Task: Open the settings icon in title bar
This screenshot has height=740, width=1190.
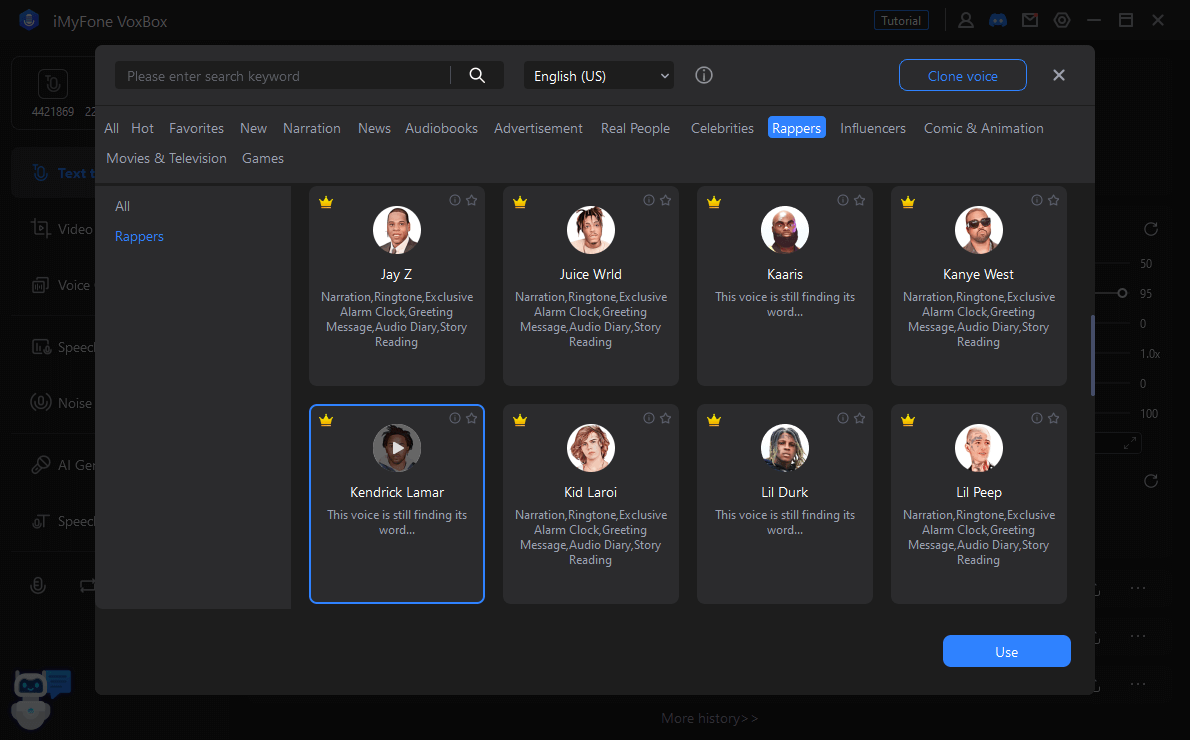Action: click(x=1062, y=20)
